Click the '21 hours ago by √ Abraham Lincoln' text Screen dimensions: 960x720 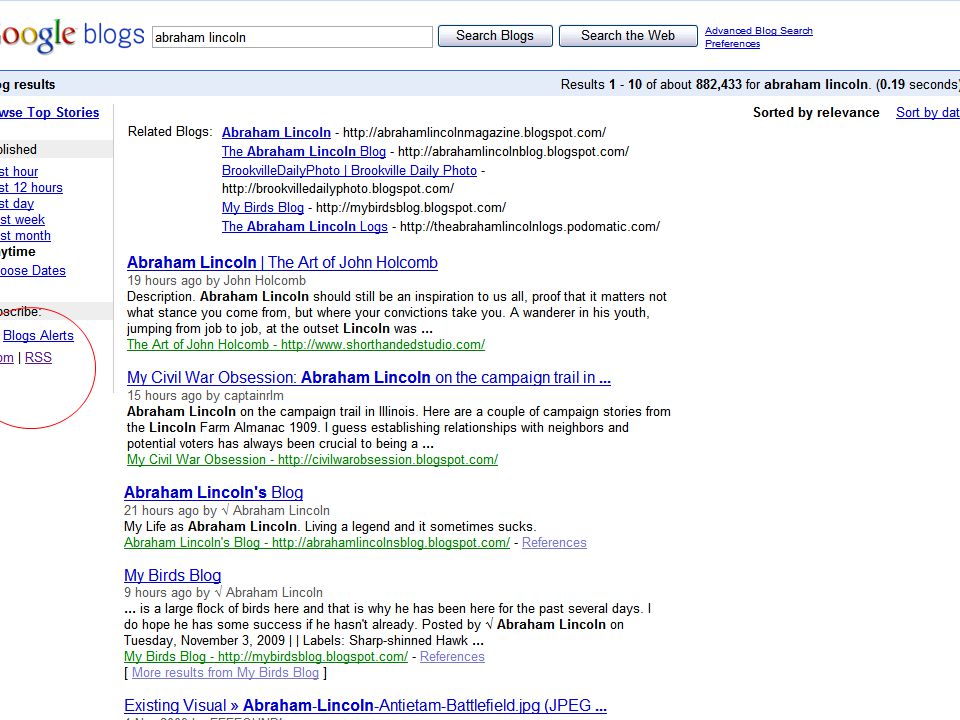click(227, 511)
